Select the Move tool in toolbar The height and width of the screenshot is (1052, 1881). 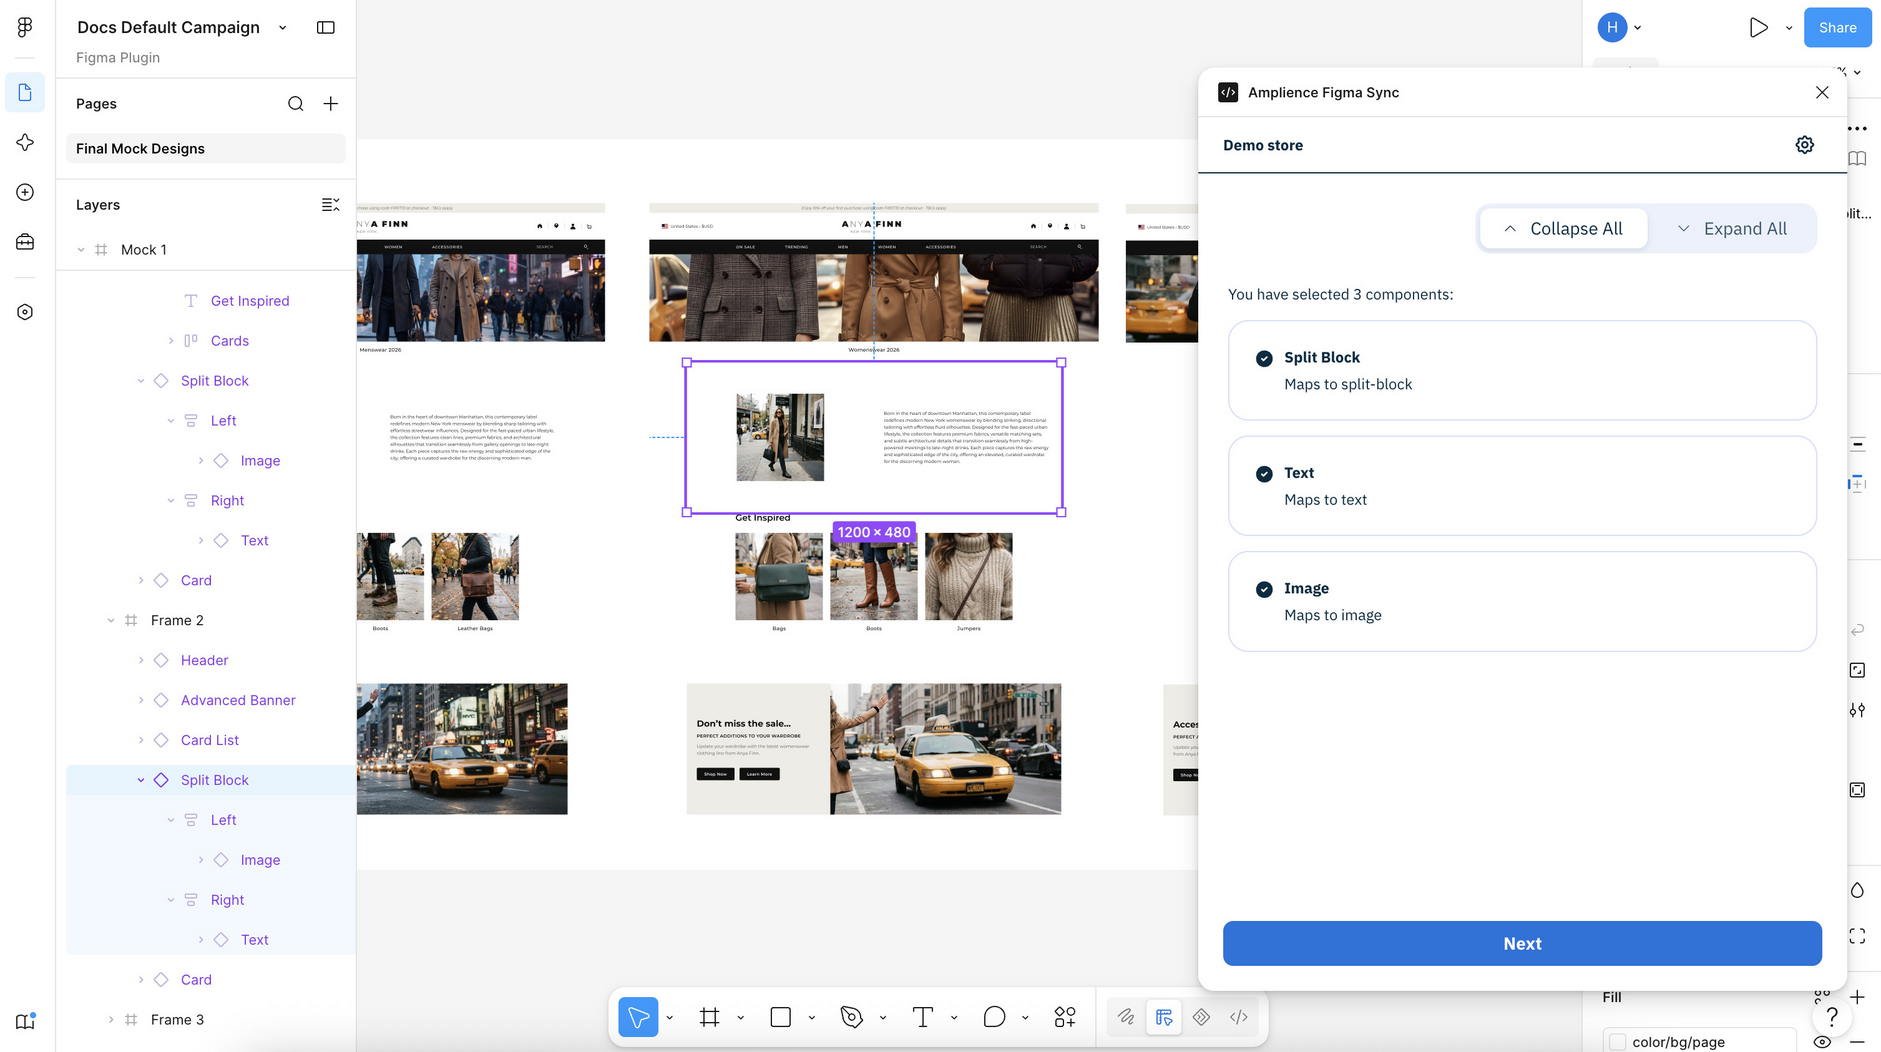pos(638,1017)
